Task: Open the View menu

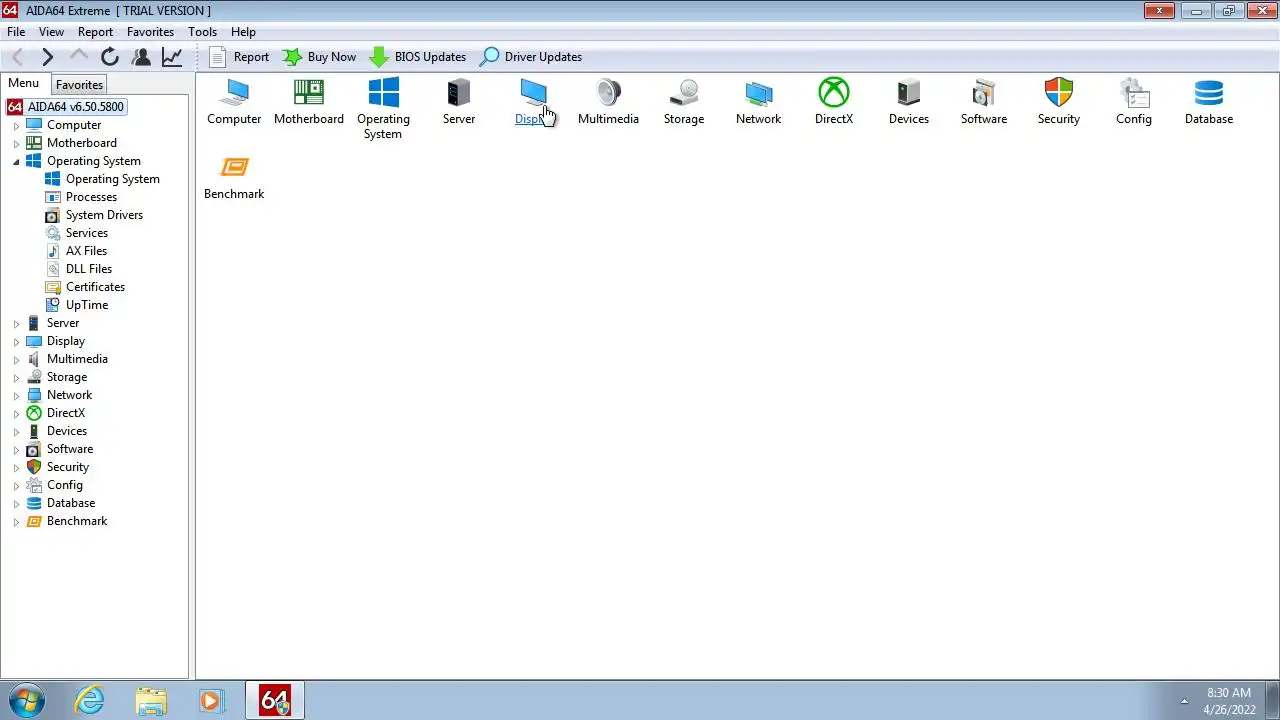Action: [x=51, y=32]
